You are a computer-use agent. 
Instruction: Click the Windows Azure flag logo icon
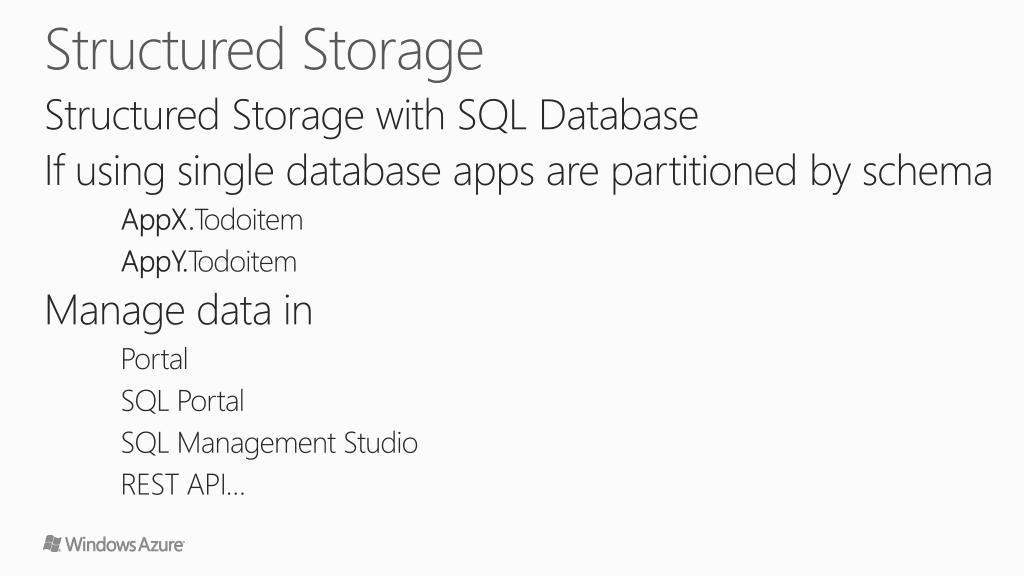52,543
